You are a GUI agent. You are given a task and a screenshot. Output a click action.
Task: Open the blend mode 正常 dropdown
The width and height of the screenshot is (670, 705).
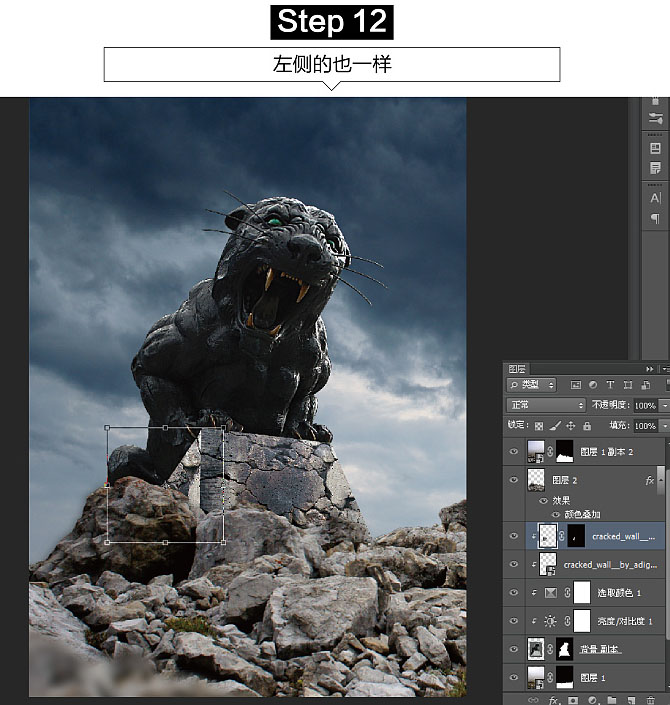(x=547, y=405)
